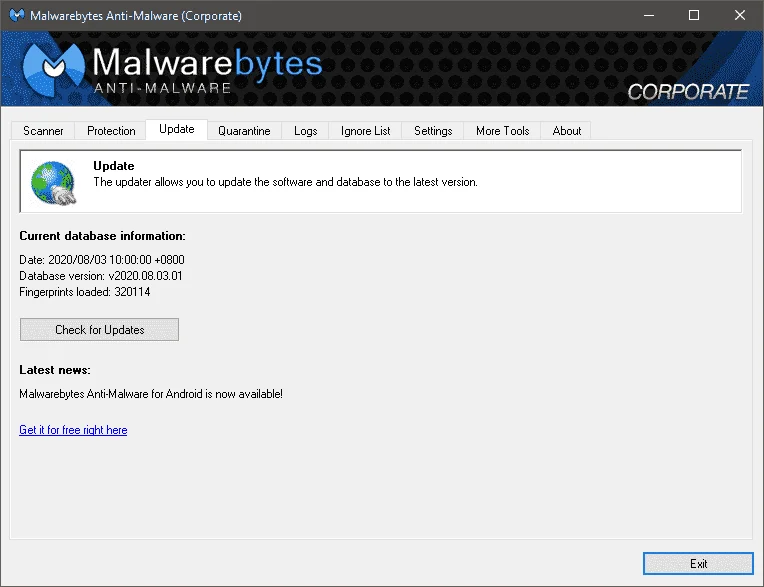The width and height of the screenshot is (764, 587).
Task: Click the CORPORATE banner label
Action: [x=688, y=92]
